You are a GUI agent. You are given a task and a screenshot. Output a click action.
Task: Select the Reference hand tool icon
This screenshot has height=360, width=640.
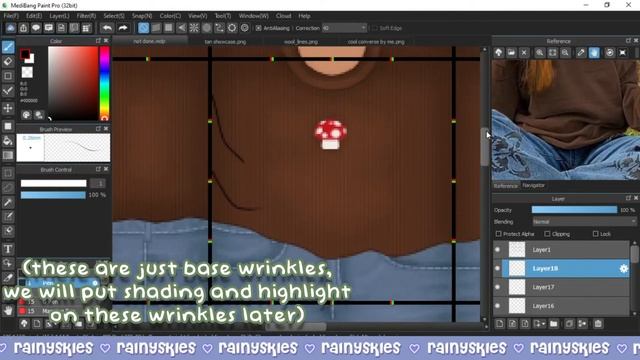pyautogui.click(x=594, y=53)
